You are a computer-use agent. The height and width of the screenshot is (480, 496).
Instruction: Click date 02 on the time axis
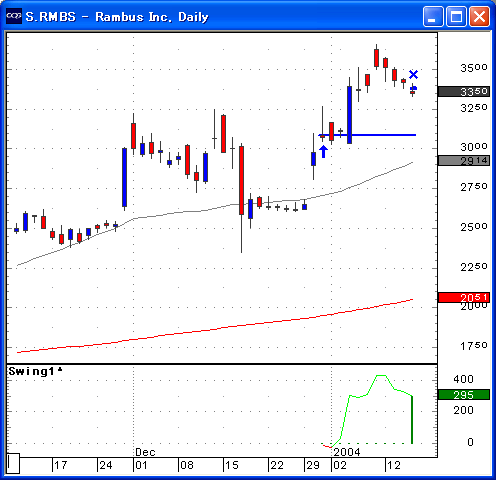(340, 465)
